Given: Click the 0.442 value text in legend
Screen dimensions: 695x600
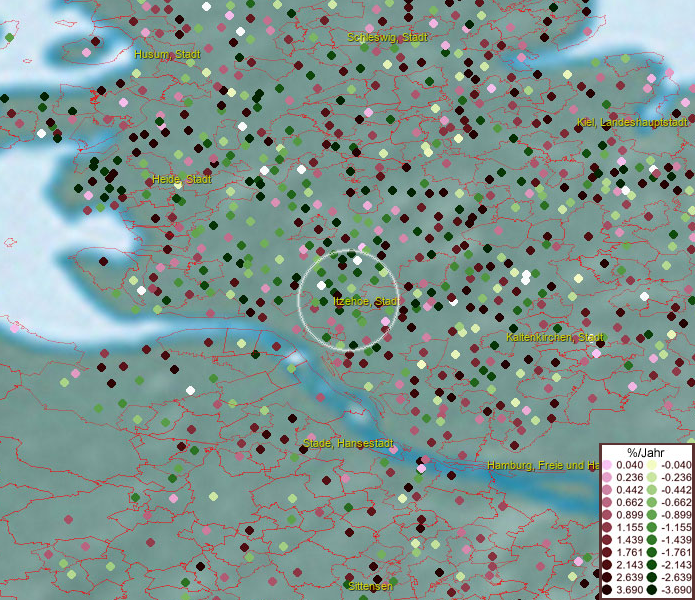Looking at the screenshot, I should [x=629, y=490].
